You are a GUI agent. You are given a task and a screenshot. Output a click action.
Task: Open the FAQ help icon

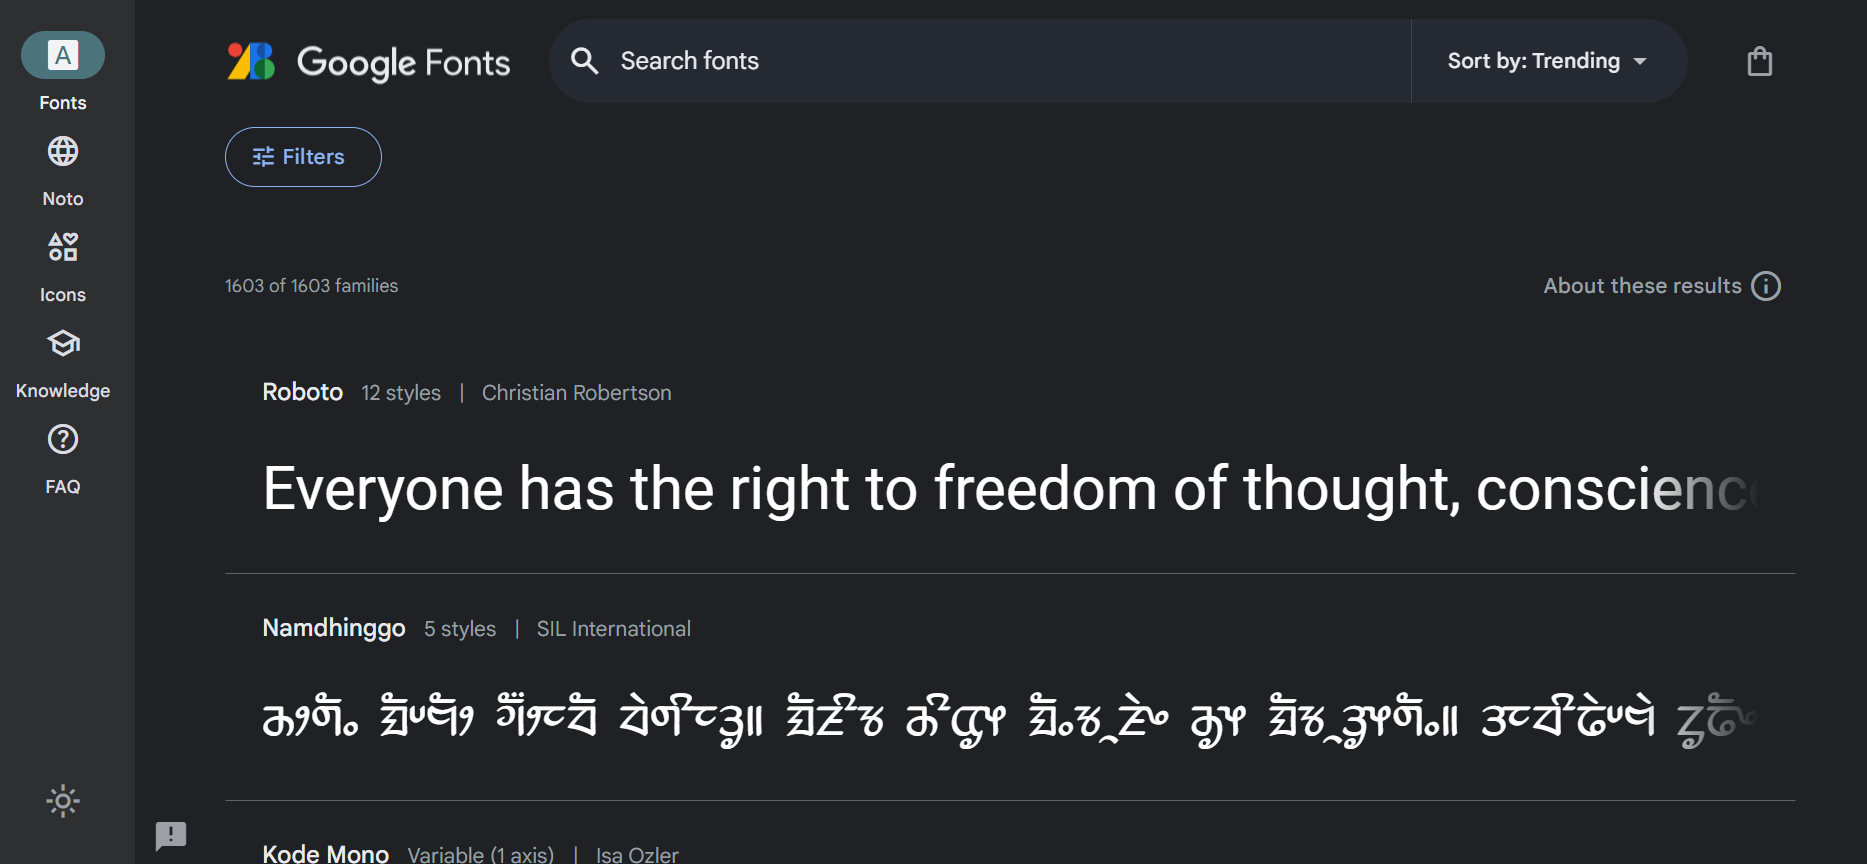pyautogui.click(x=62, y=439)
